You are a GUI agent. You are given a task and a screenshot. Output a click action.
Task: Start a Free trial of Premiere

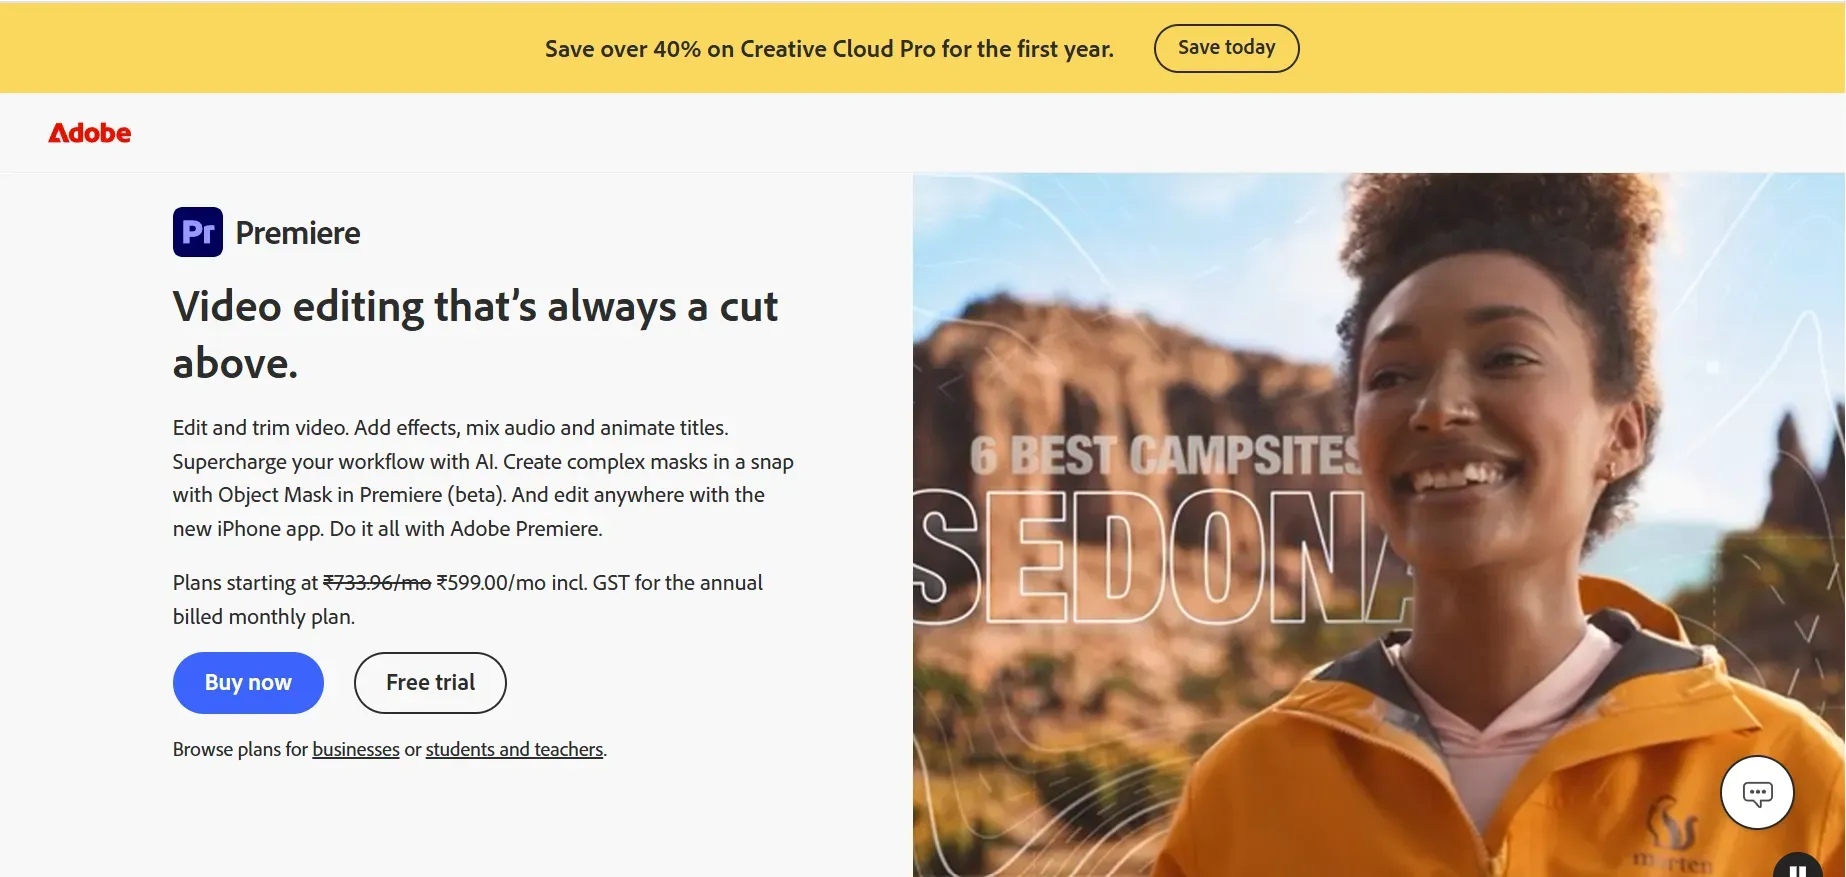(x=429, y=682)
